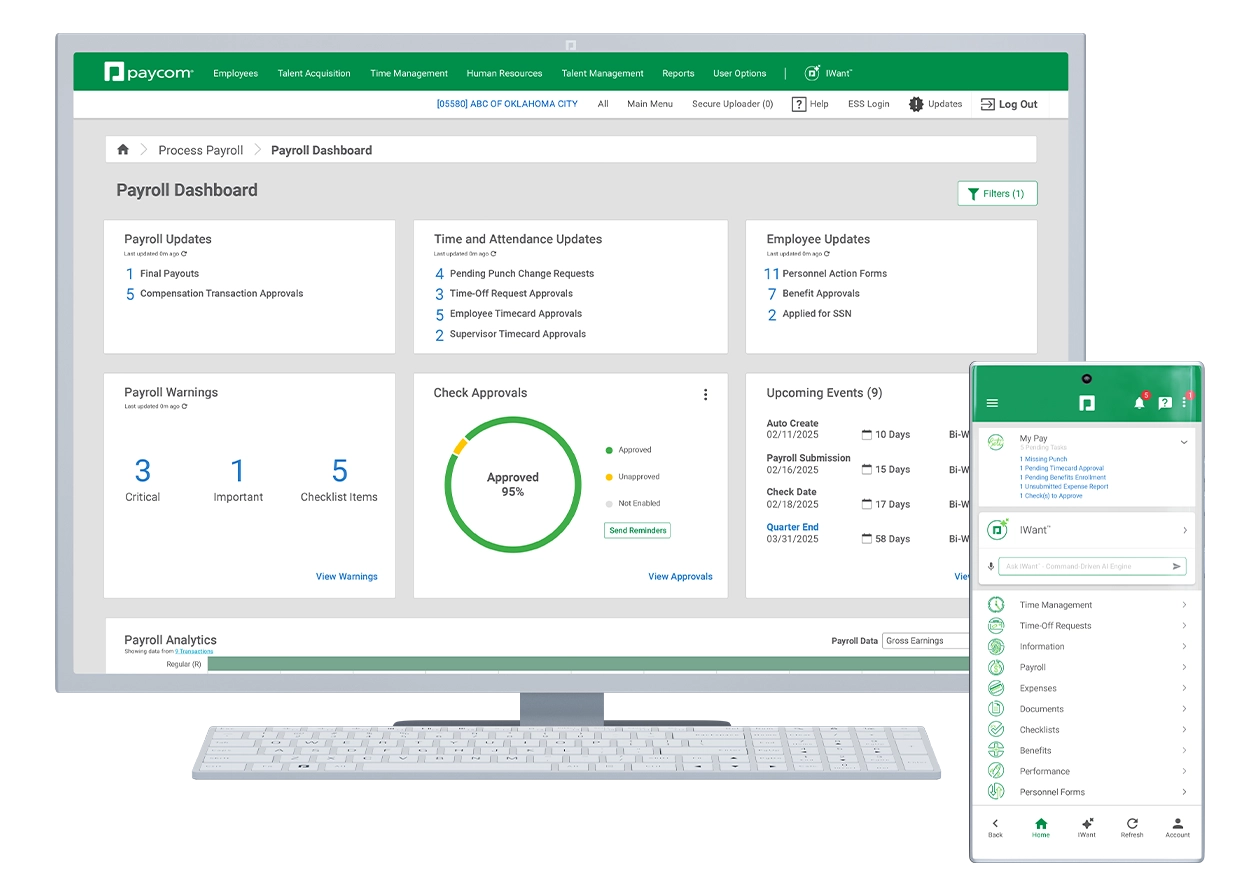Open the hamburger menu on the phone
The height and width of the screenshot is (896, 1260).
point(992,403)
